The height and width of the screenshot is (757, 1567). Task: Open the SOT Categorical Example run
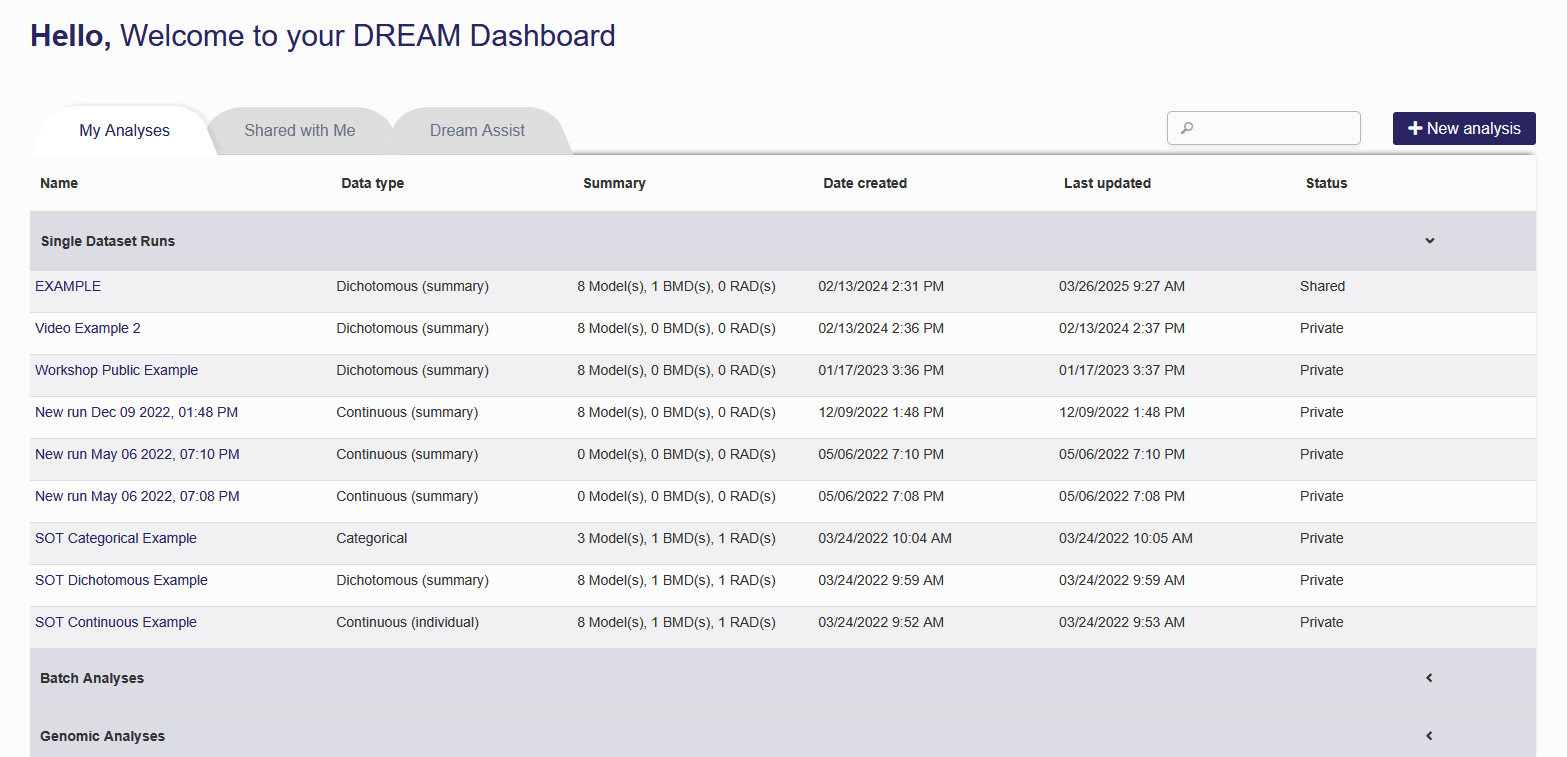(116, 538)
